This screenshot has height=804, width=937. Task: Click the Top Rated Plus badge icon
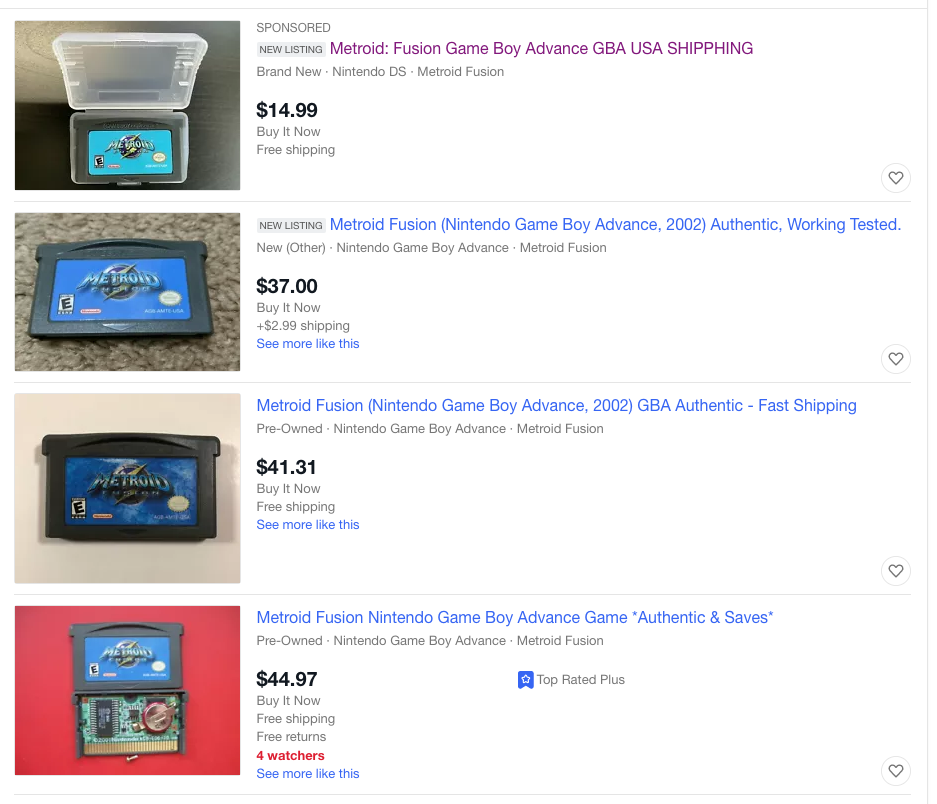point(525,680)
